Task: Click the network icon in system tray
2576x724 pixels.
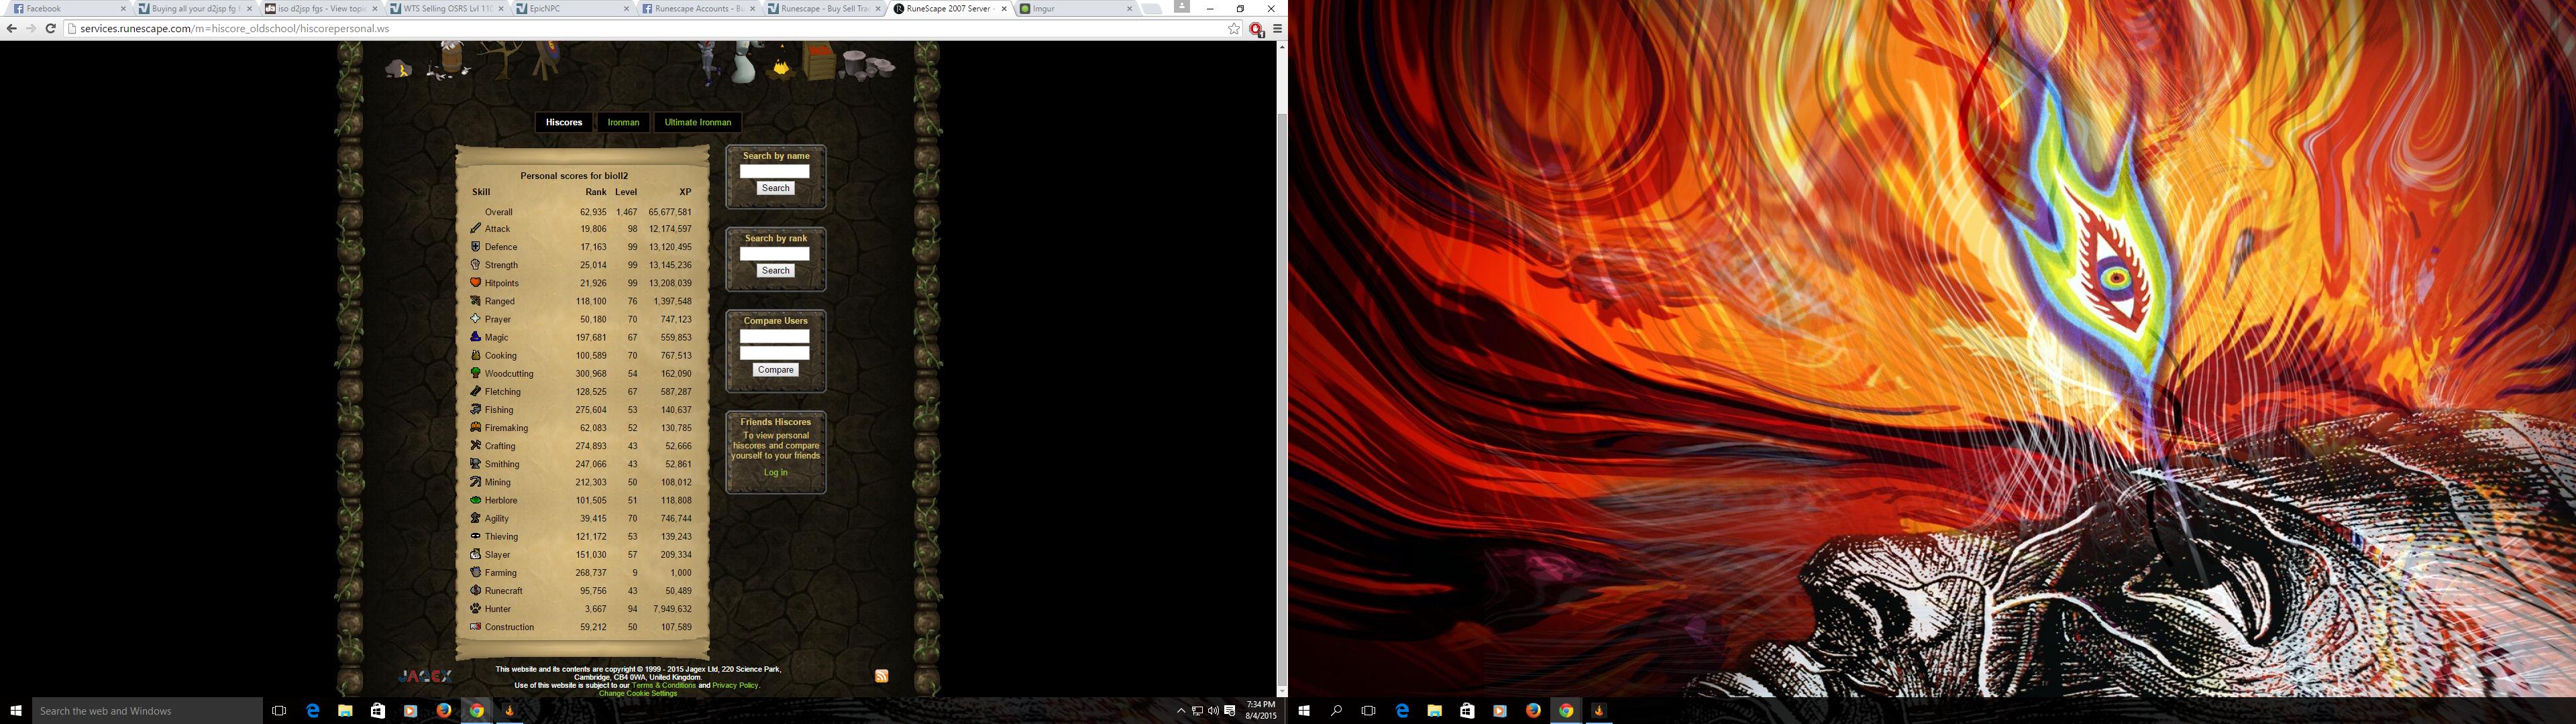Action: click(x=1197, y=711)
